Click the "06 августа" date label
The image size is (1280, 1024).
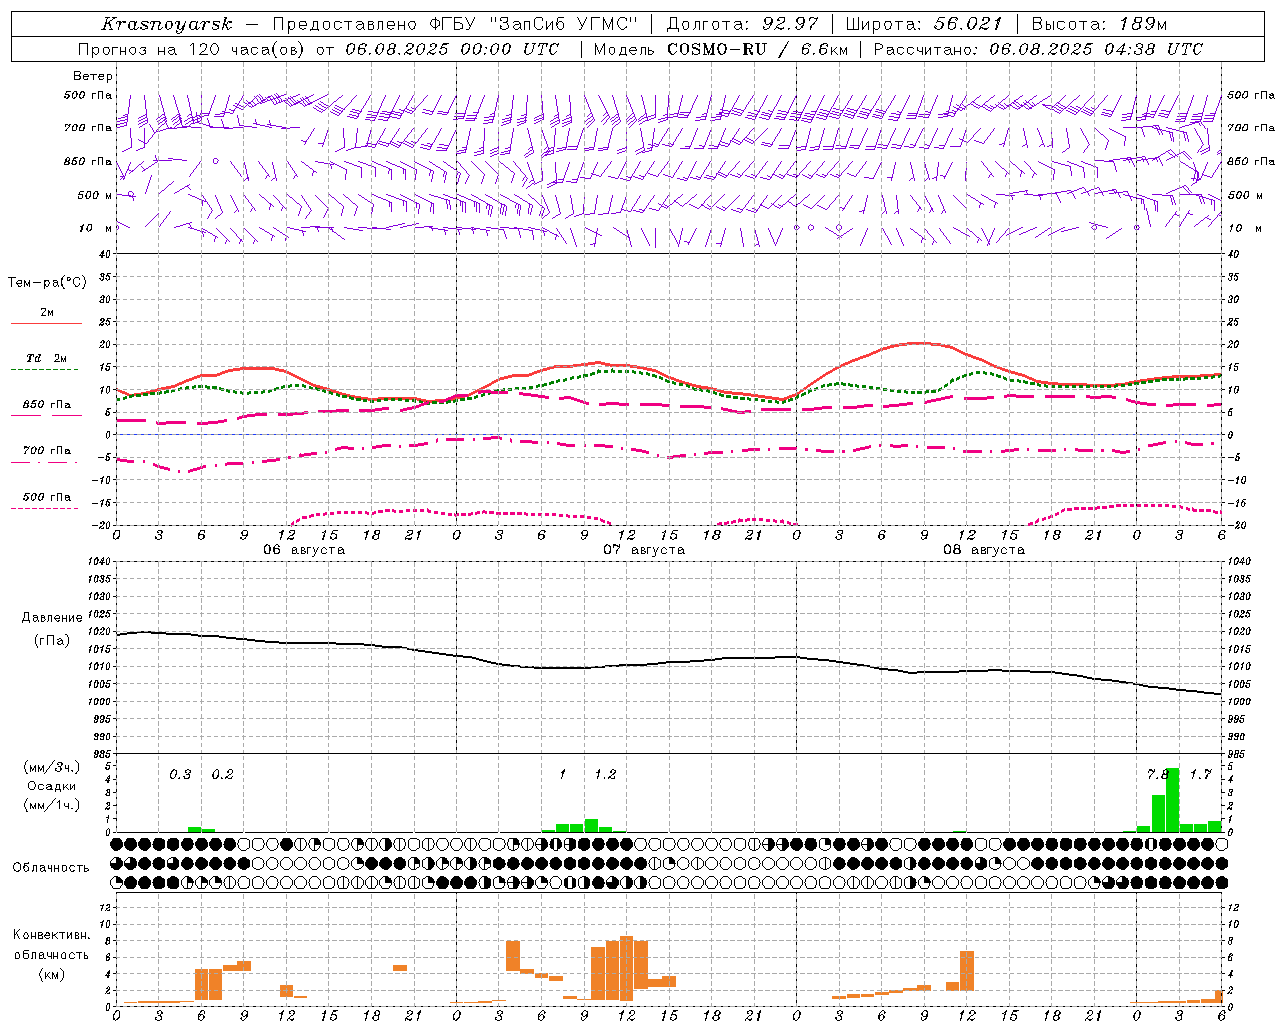[304, 550]
